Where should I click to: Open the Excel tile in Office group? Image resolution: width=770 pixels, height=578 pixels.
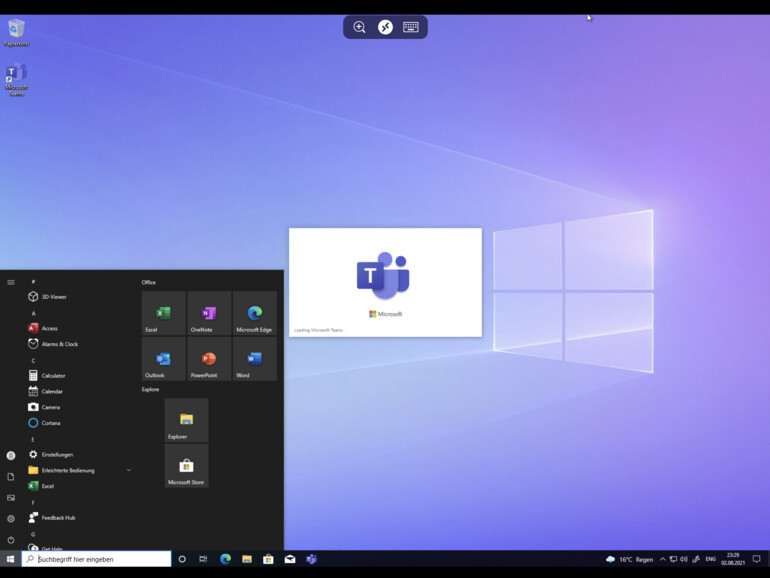(164, 313)
